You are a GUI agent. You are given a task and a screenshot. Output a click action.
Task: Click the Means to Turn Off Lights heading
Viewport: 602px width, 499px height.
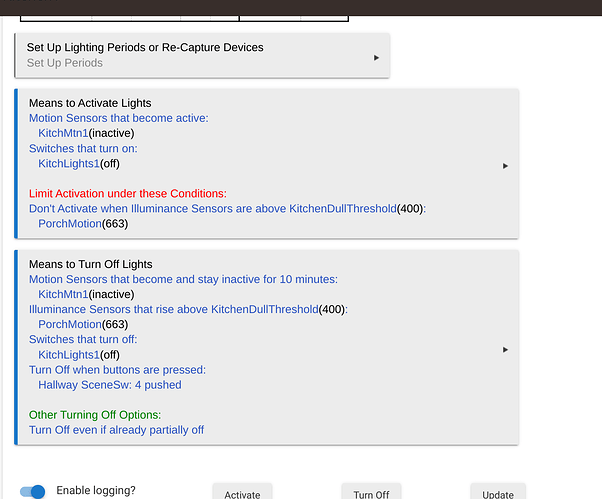(x=91, y=264)
